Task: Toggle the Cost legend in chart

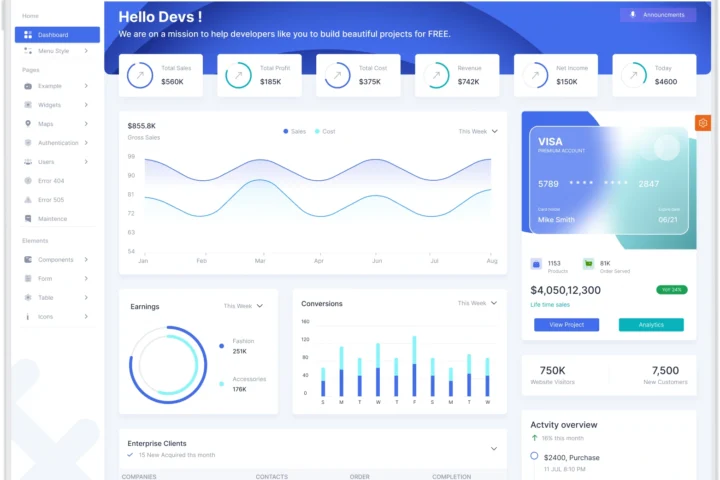Action: 325,131
